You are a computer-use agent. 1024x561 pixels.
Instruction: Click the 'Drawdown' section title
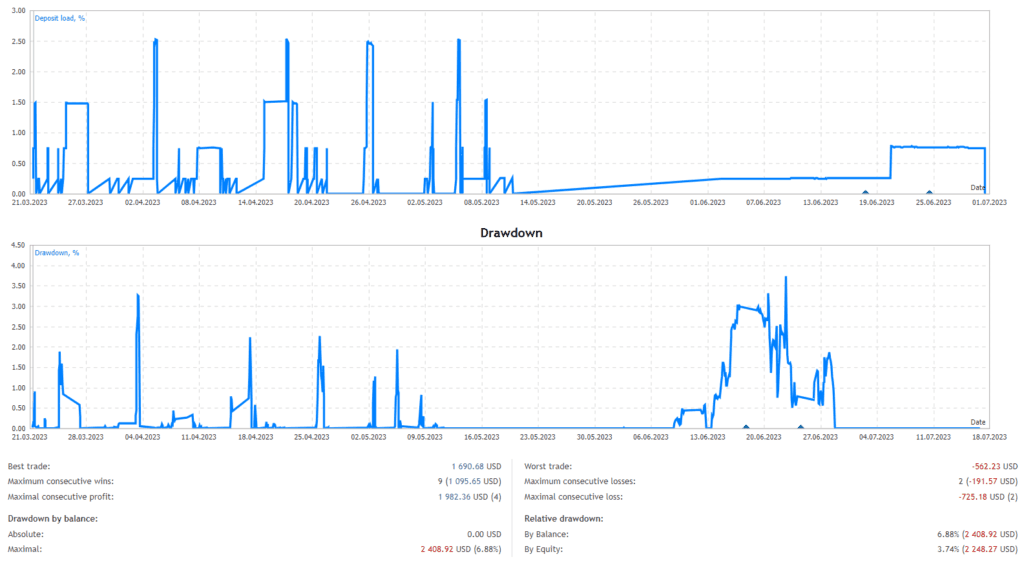click(511, 231)
